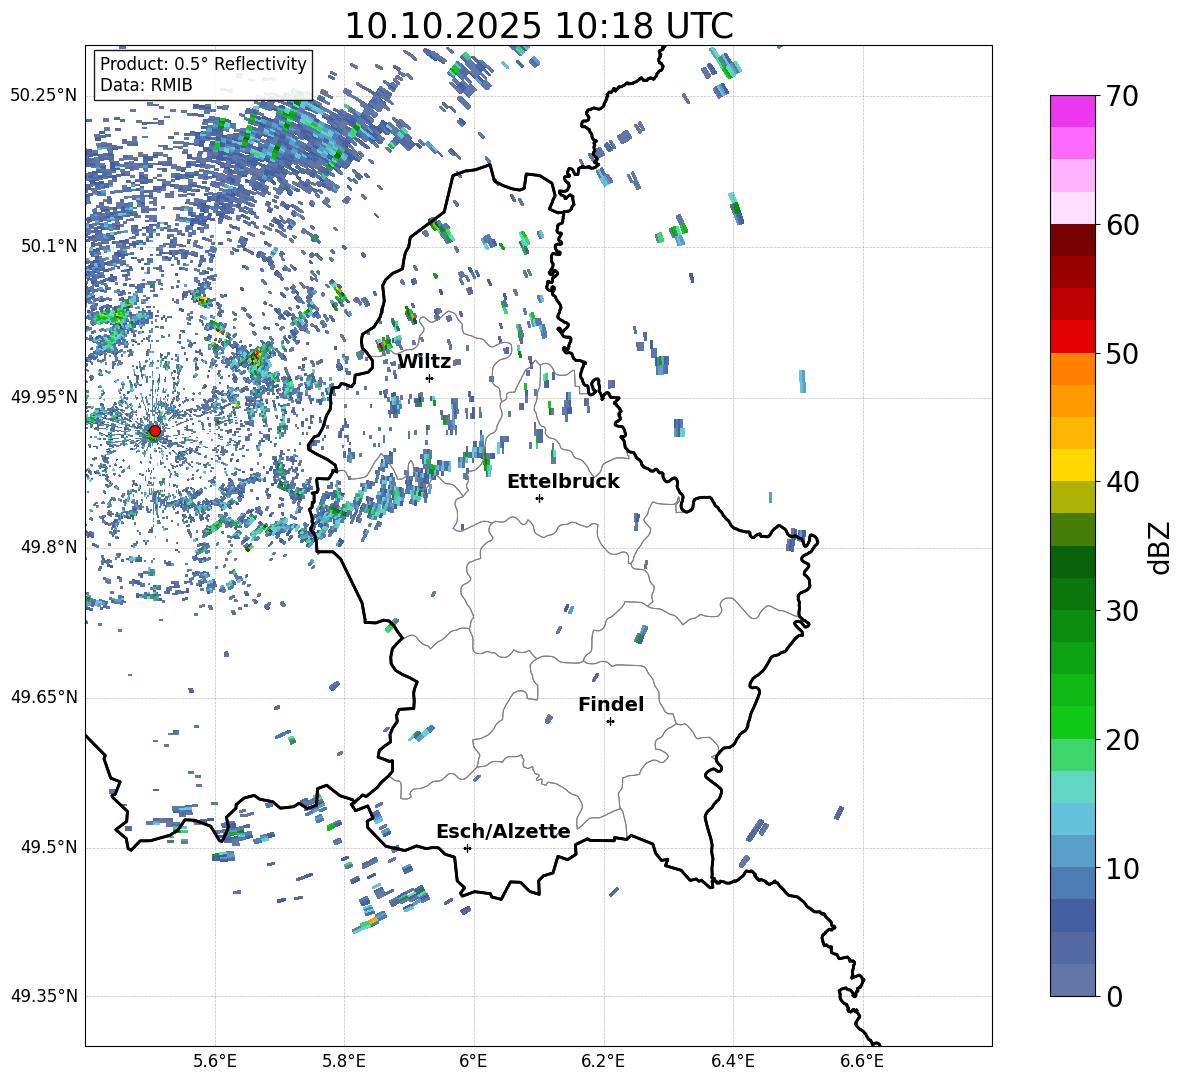Click the Esch/Alzette station cross marker
The image size is (1184, 1081).
point(467,848)
